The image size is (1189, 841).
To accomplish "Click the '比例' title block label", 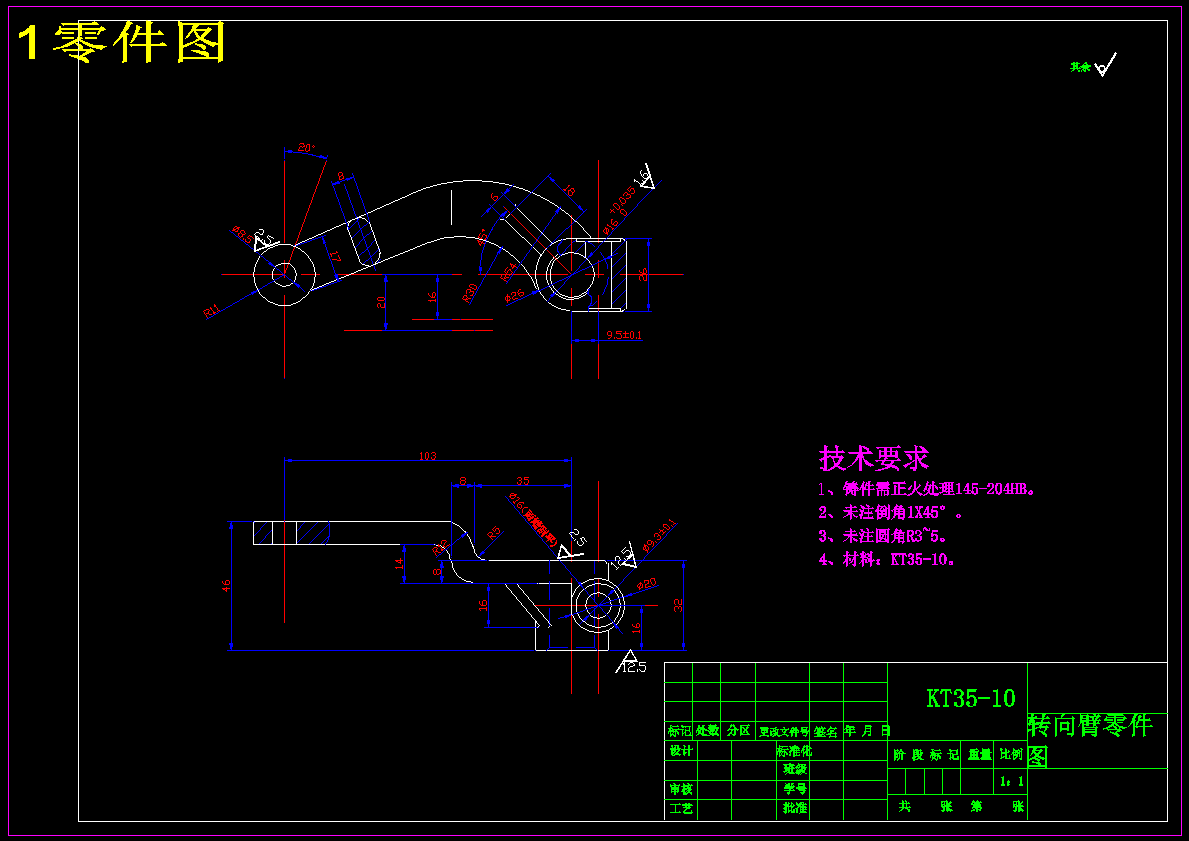I will (x=1010, y=755).
